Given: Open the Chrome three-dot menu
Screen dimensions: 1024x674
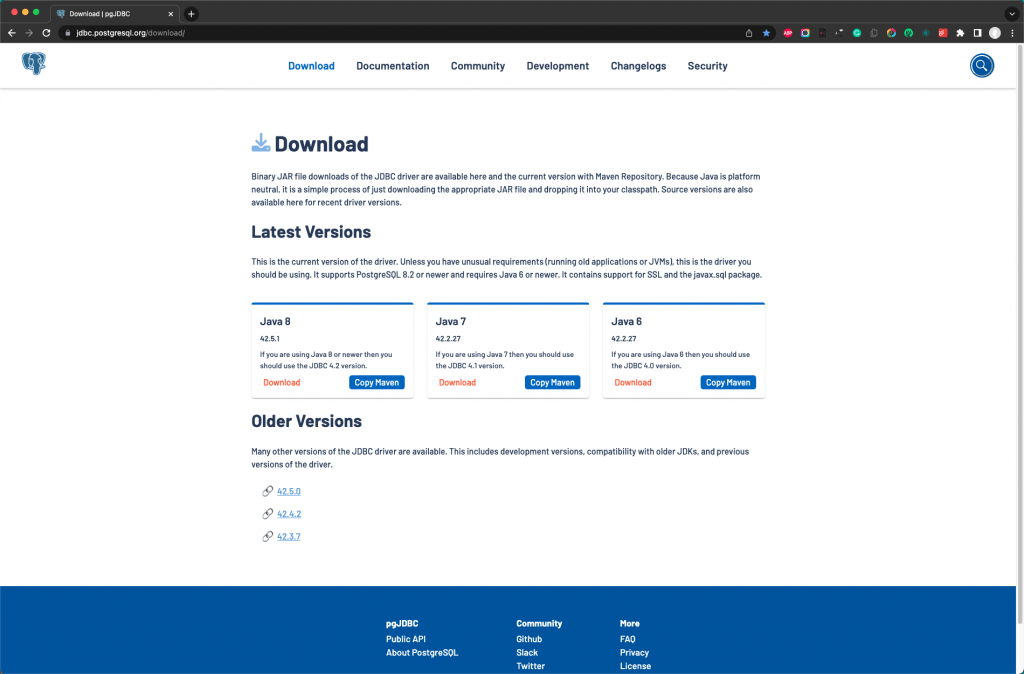Looking at the screenshot, I should [1012, 33].
